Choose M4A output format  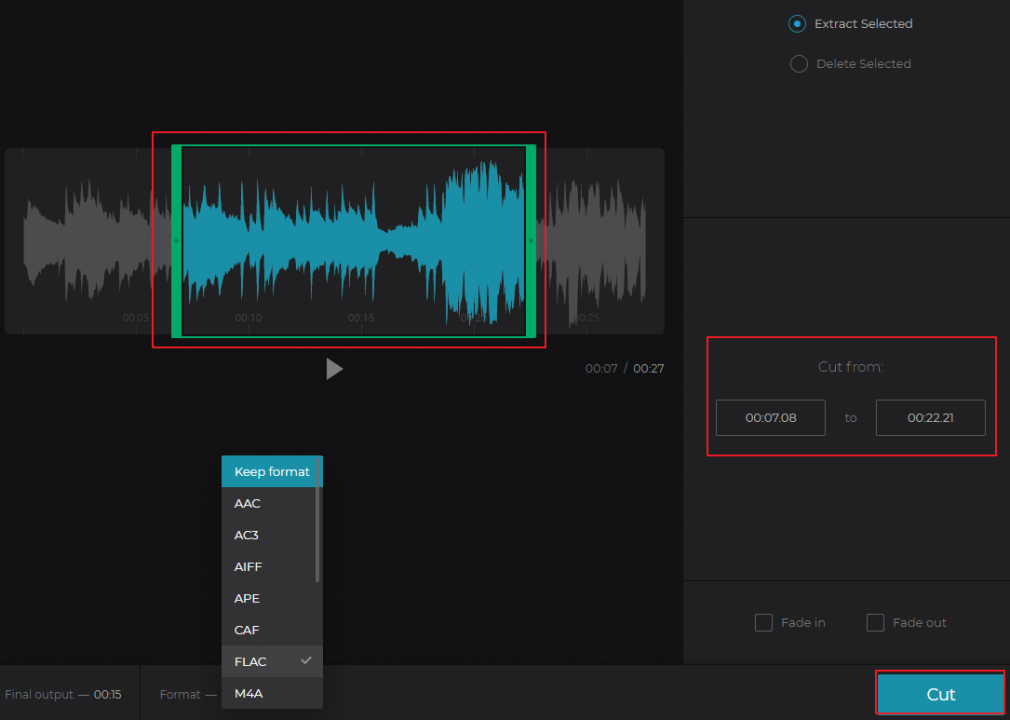(272, 694)
